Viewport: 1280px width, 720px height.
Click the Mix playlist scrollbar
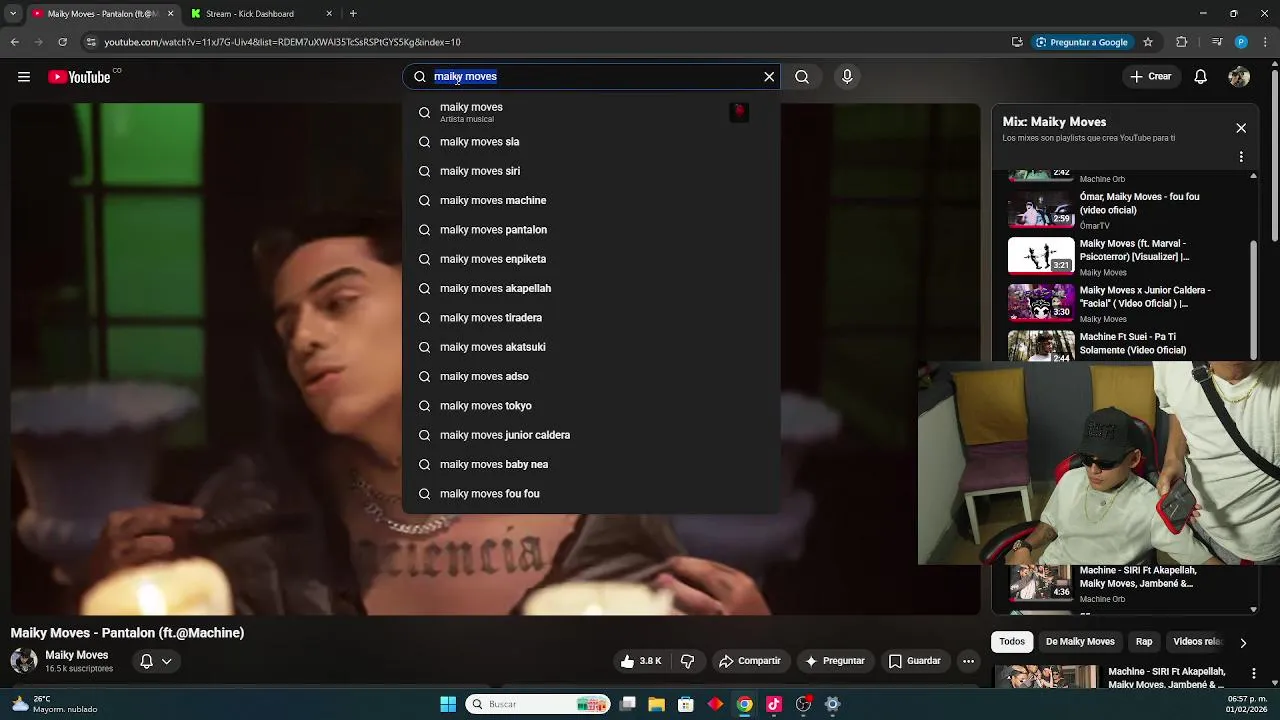point(1254,300)
